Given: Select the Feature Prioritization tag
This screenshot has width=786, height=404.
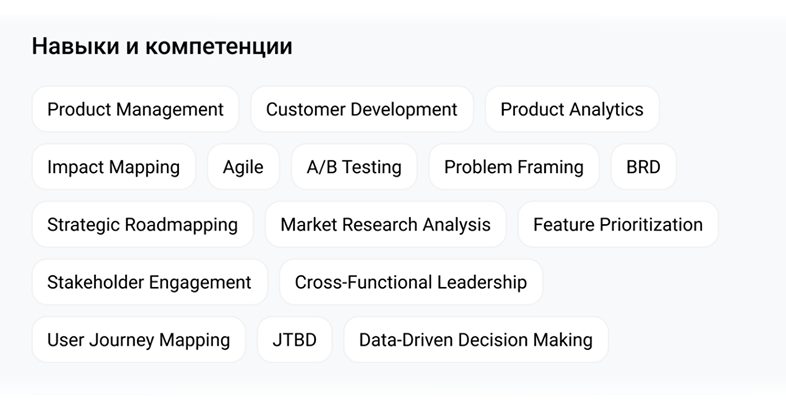Looking at the screenshot, I should tap(618, 225).
